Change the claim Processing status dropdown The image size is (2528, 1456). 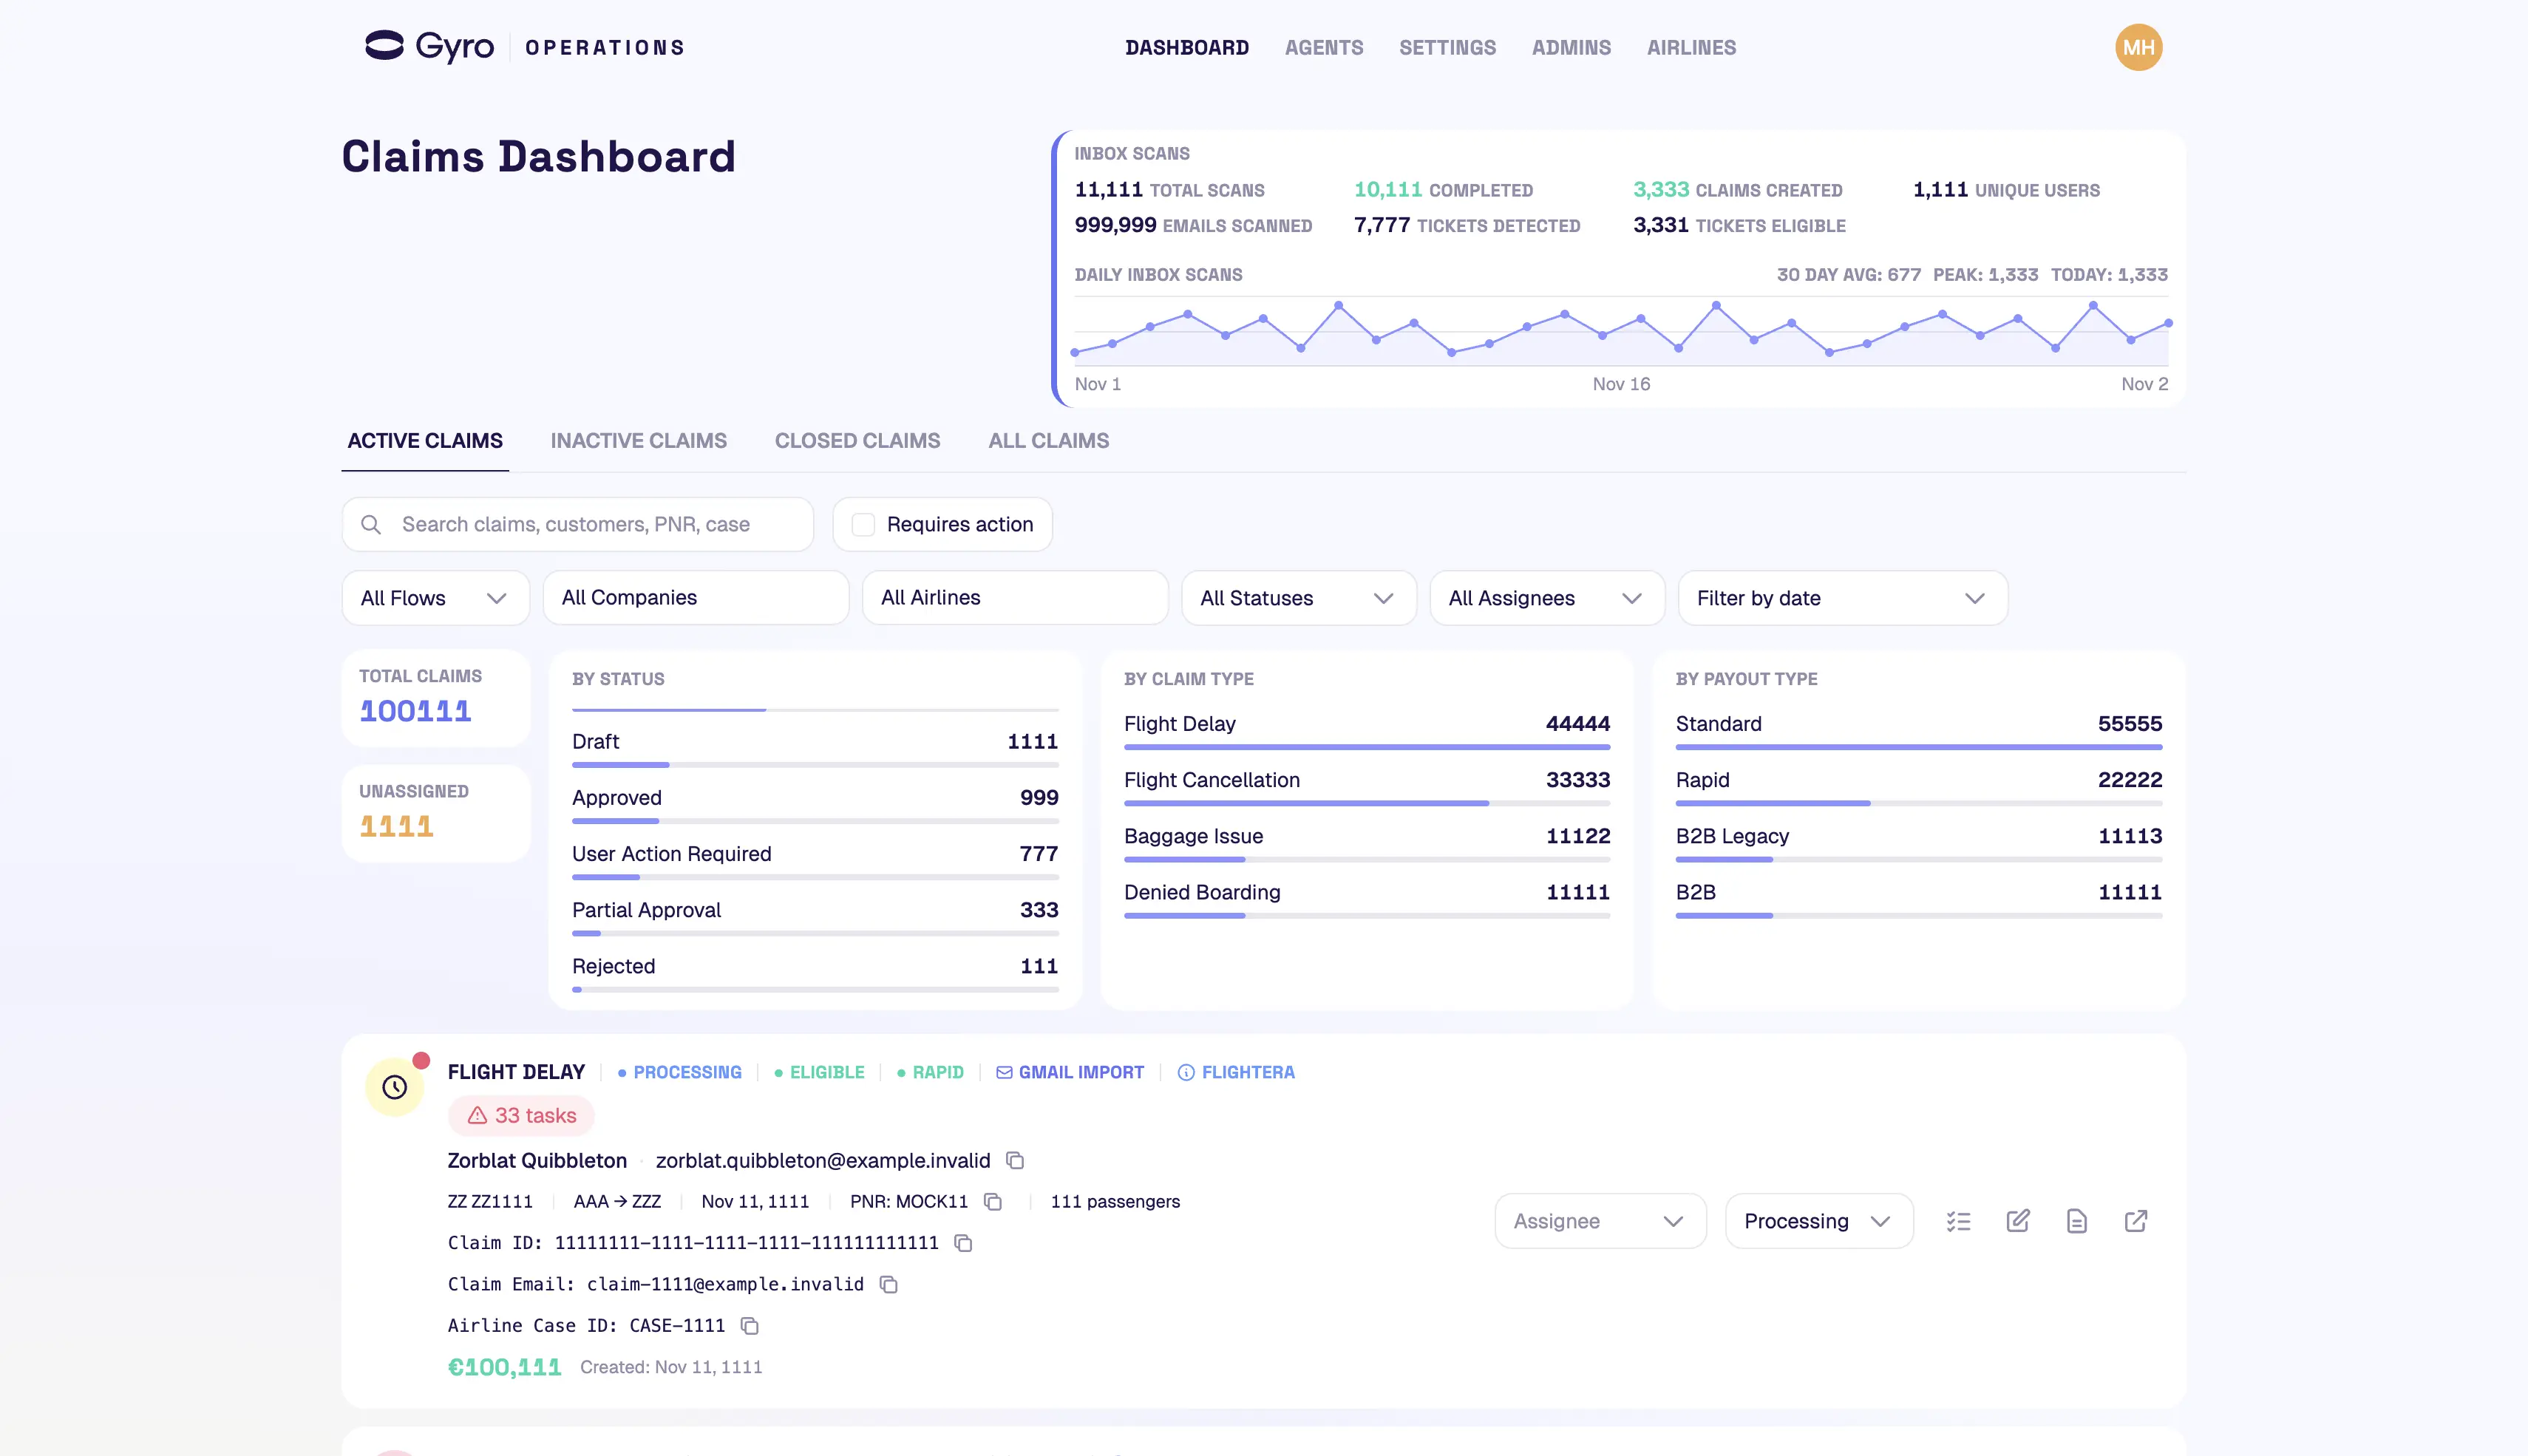[1819, 1221]
